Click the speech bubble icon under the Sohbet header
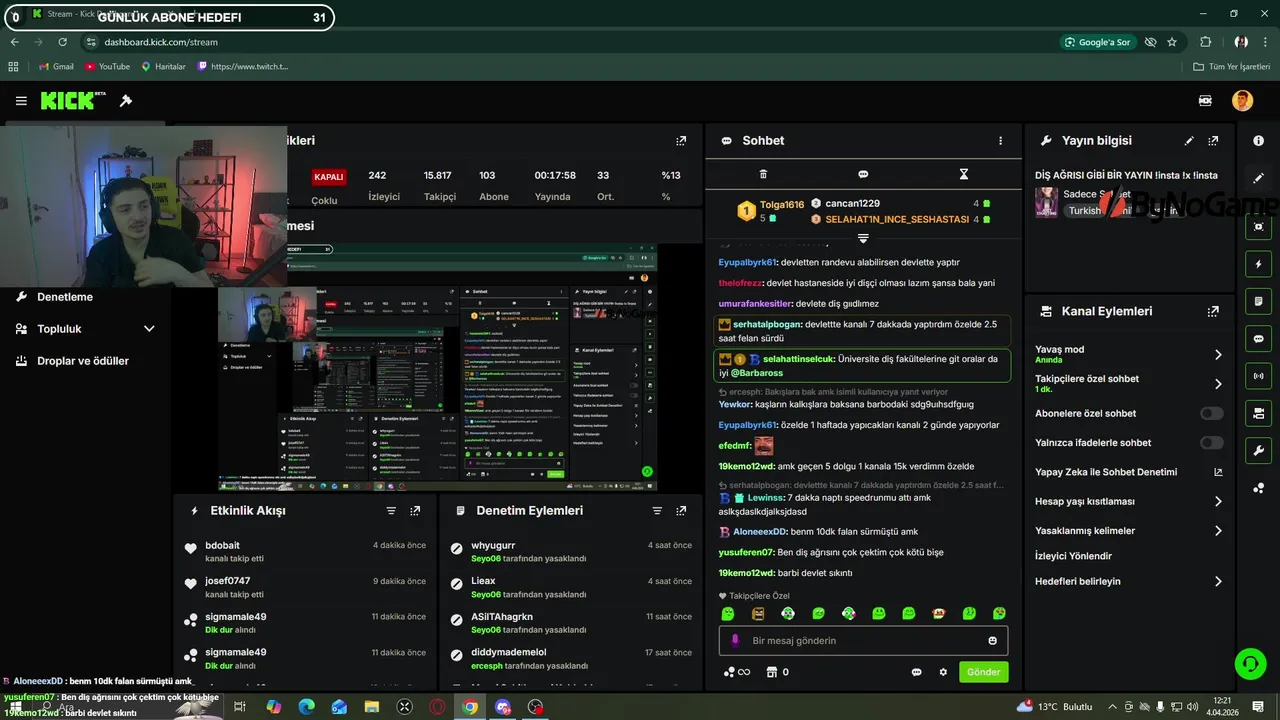 tap(863, 174)
